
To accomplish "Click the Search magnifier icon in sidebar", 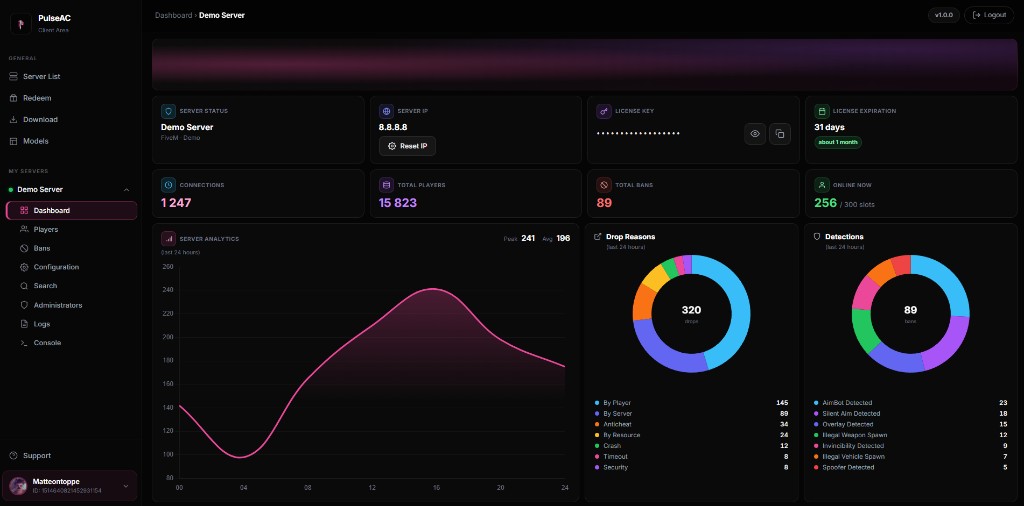I will click(24, 286).
